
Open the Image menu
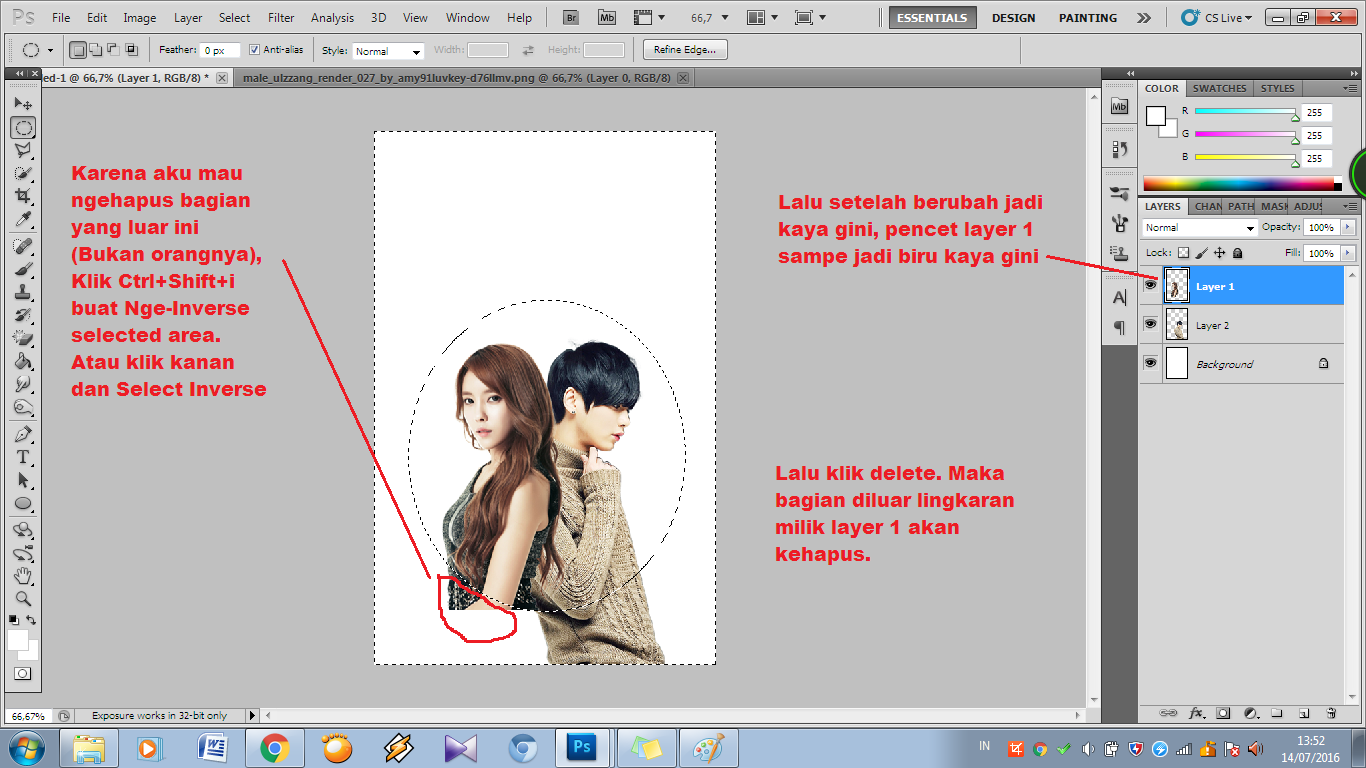pyautogui.click(x=139, y=17)
